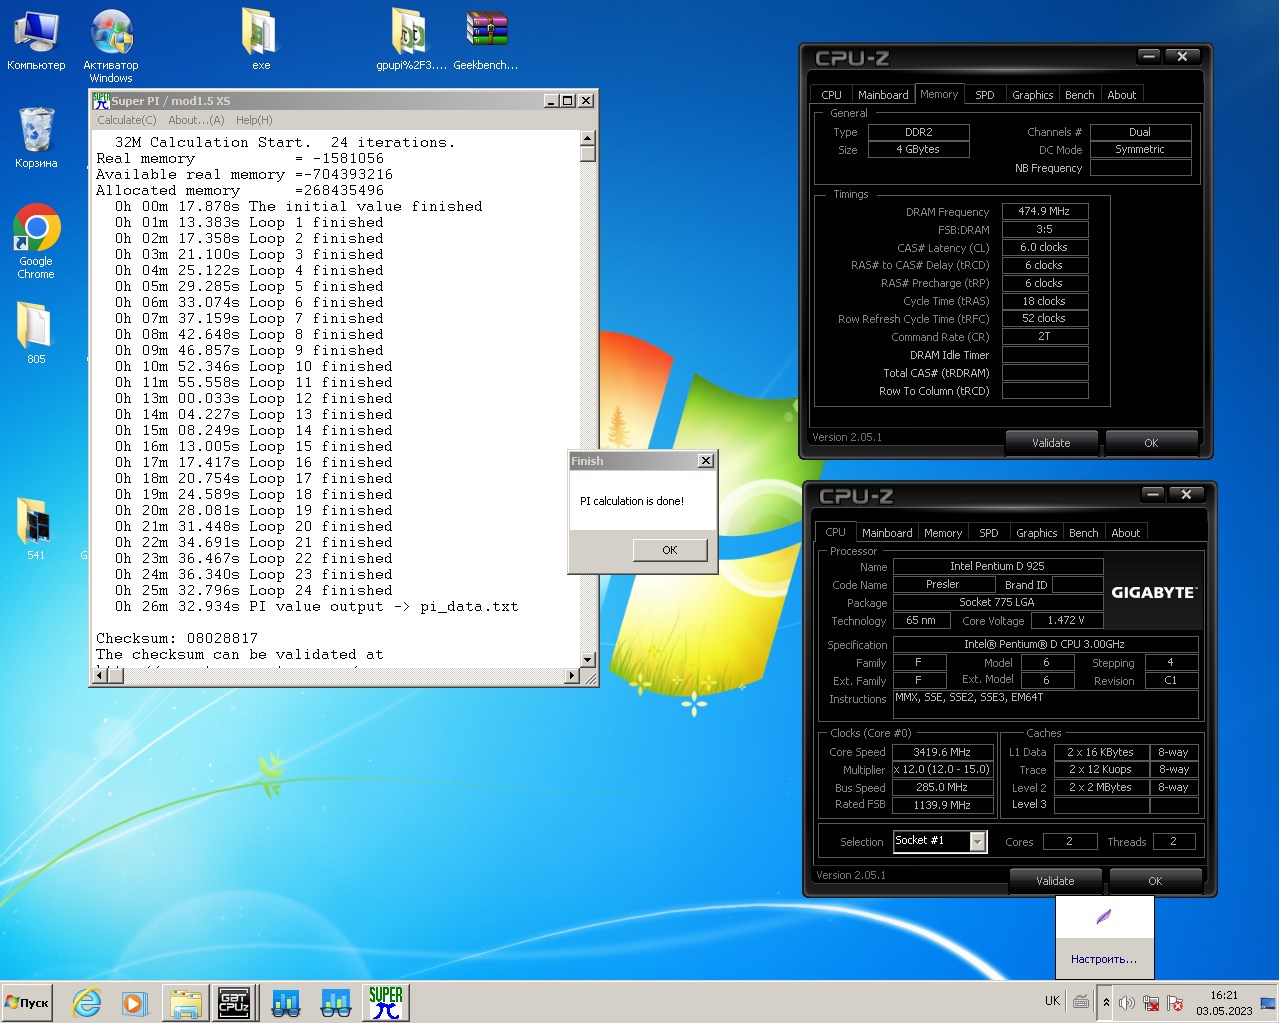Switch to Memory tab in lower CPU-Z window
This screenshot has width=1279, height=1023.
[943, 533]
